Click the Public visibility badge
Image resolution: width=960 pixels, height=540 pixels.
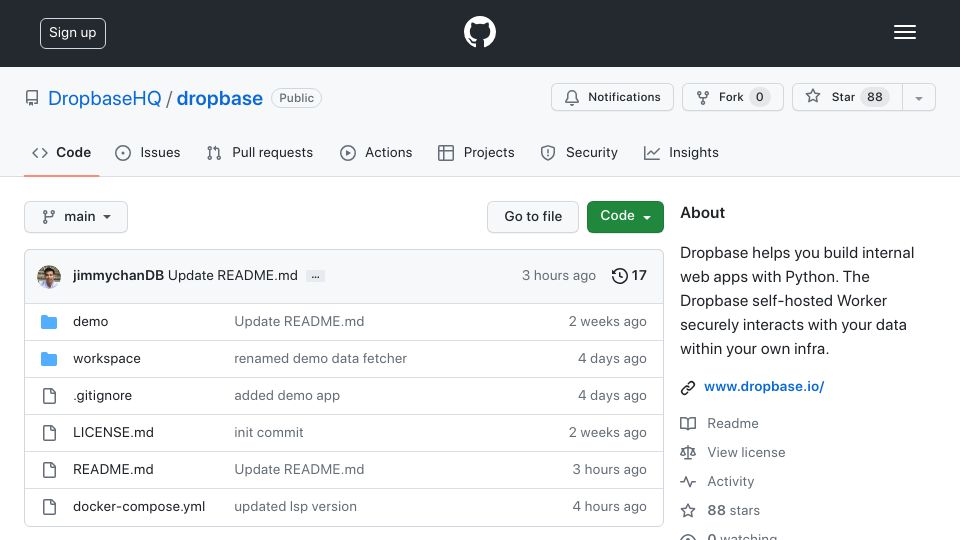(296, 98)
